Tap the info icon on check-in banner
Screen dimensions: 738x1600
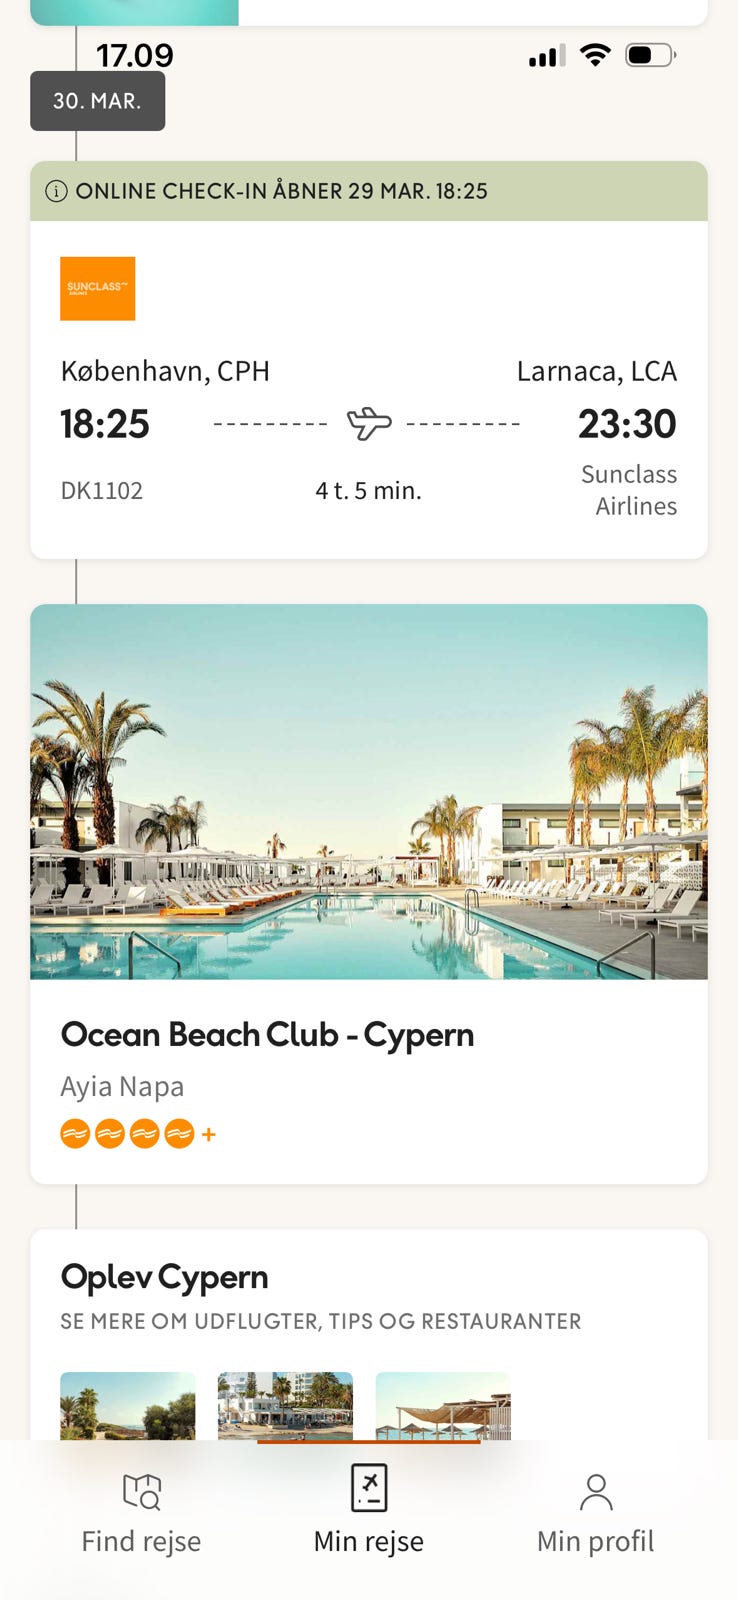(57, 191)
